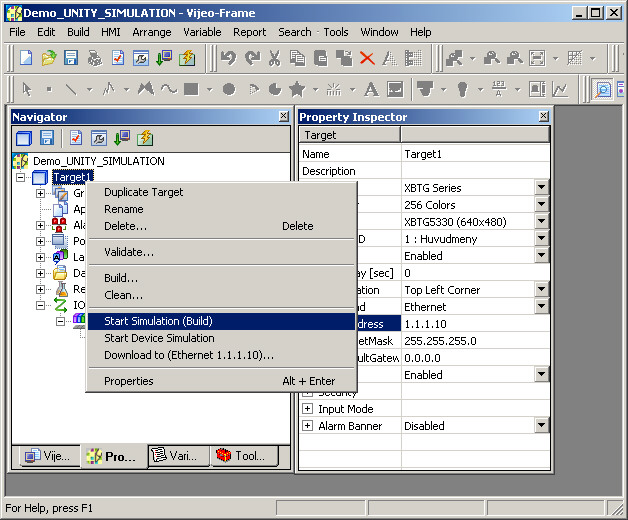This screenshot has height=520, width=628.
Task: Click the Fit to window icon
Action: pyautogui.click(x=537, y=58)
